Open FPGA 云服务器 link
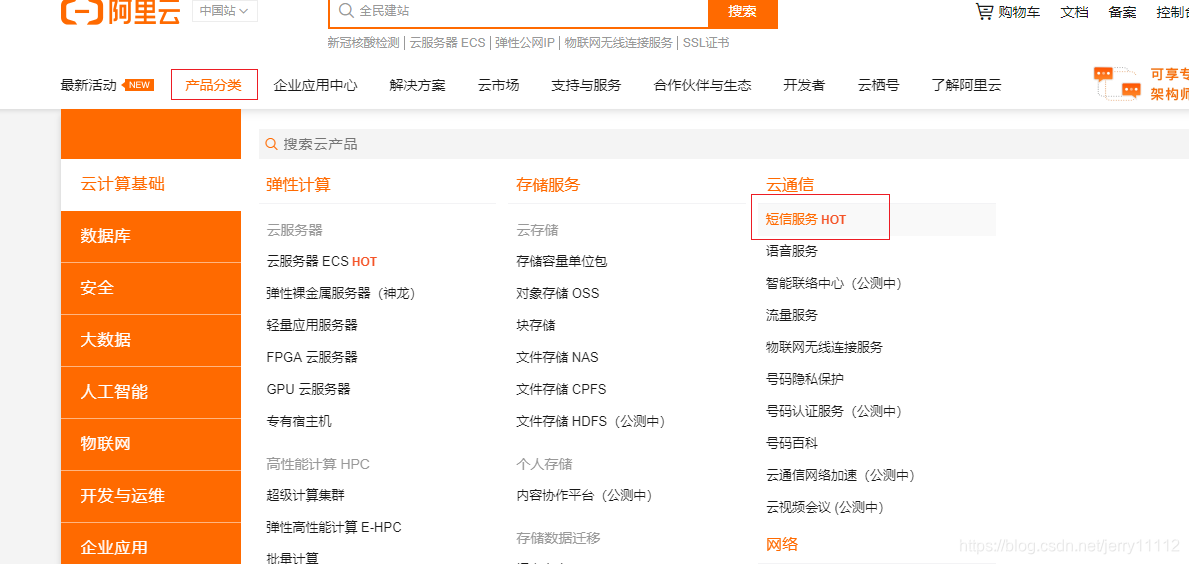The height and width of the screenshot is (564, 1189). pyautogui.click(x=312, y=357)
